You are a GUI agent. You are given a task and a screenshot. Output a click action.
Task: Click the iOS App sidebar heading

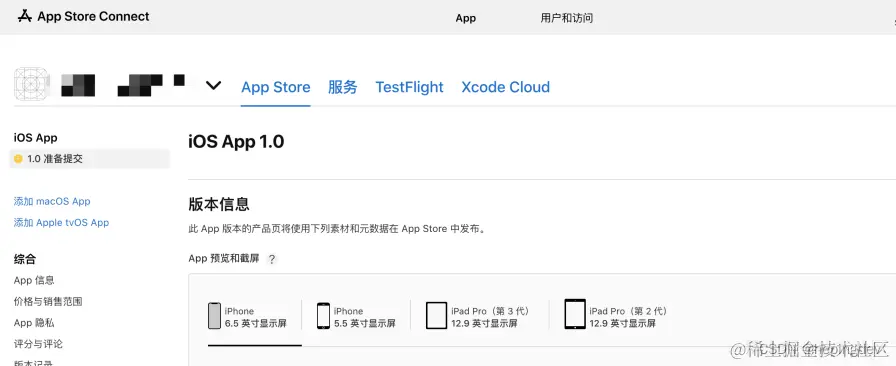35,138
